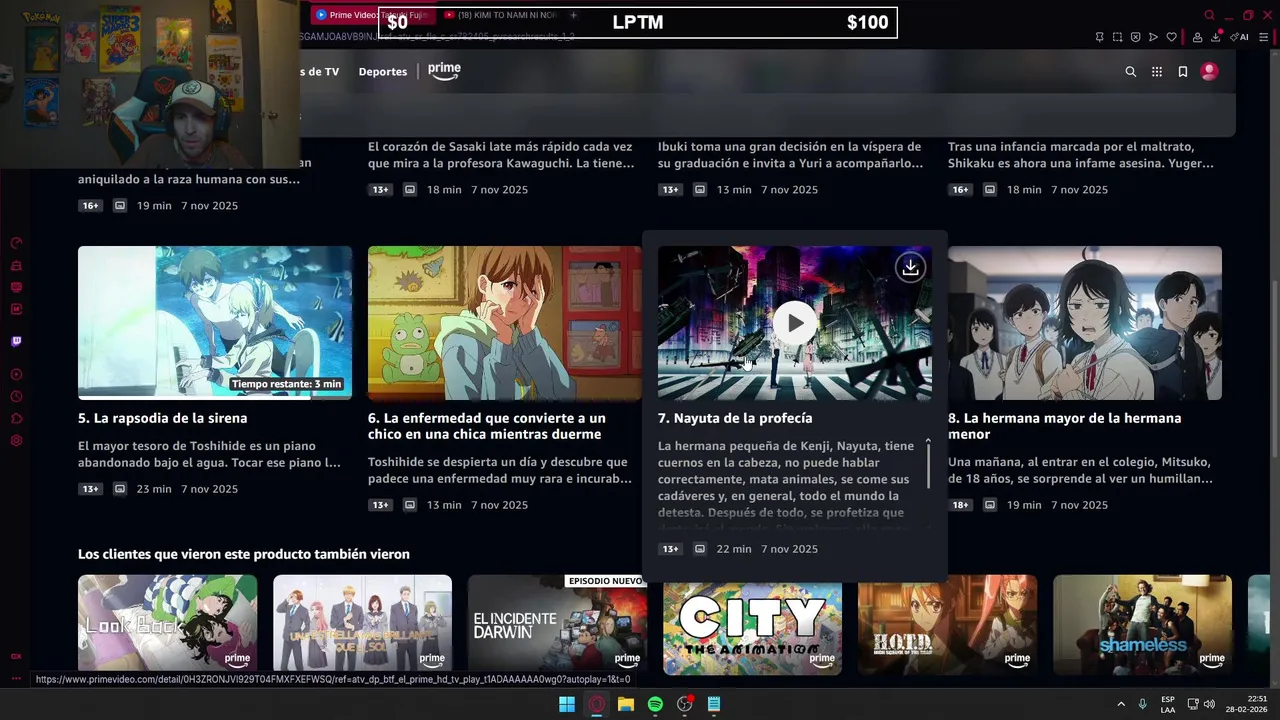Switch to KIMI TO NAMI NI NOR browser tab

(x=500, y=15)
